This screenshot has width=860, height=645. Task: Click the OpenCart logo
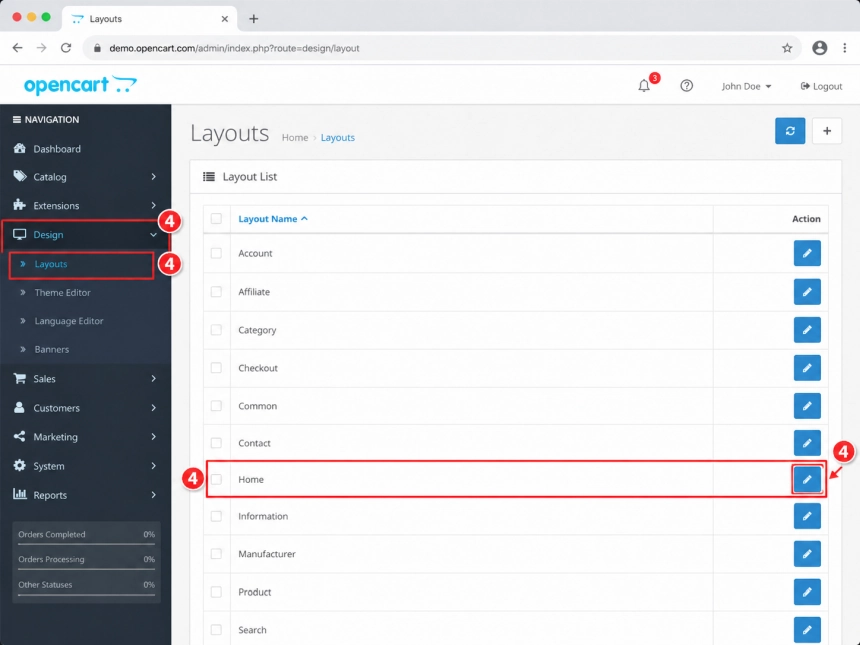80,85
